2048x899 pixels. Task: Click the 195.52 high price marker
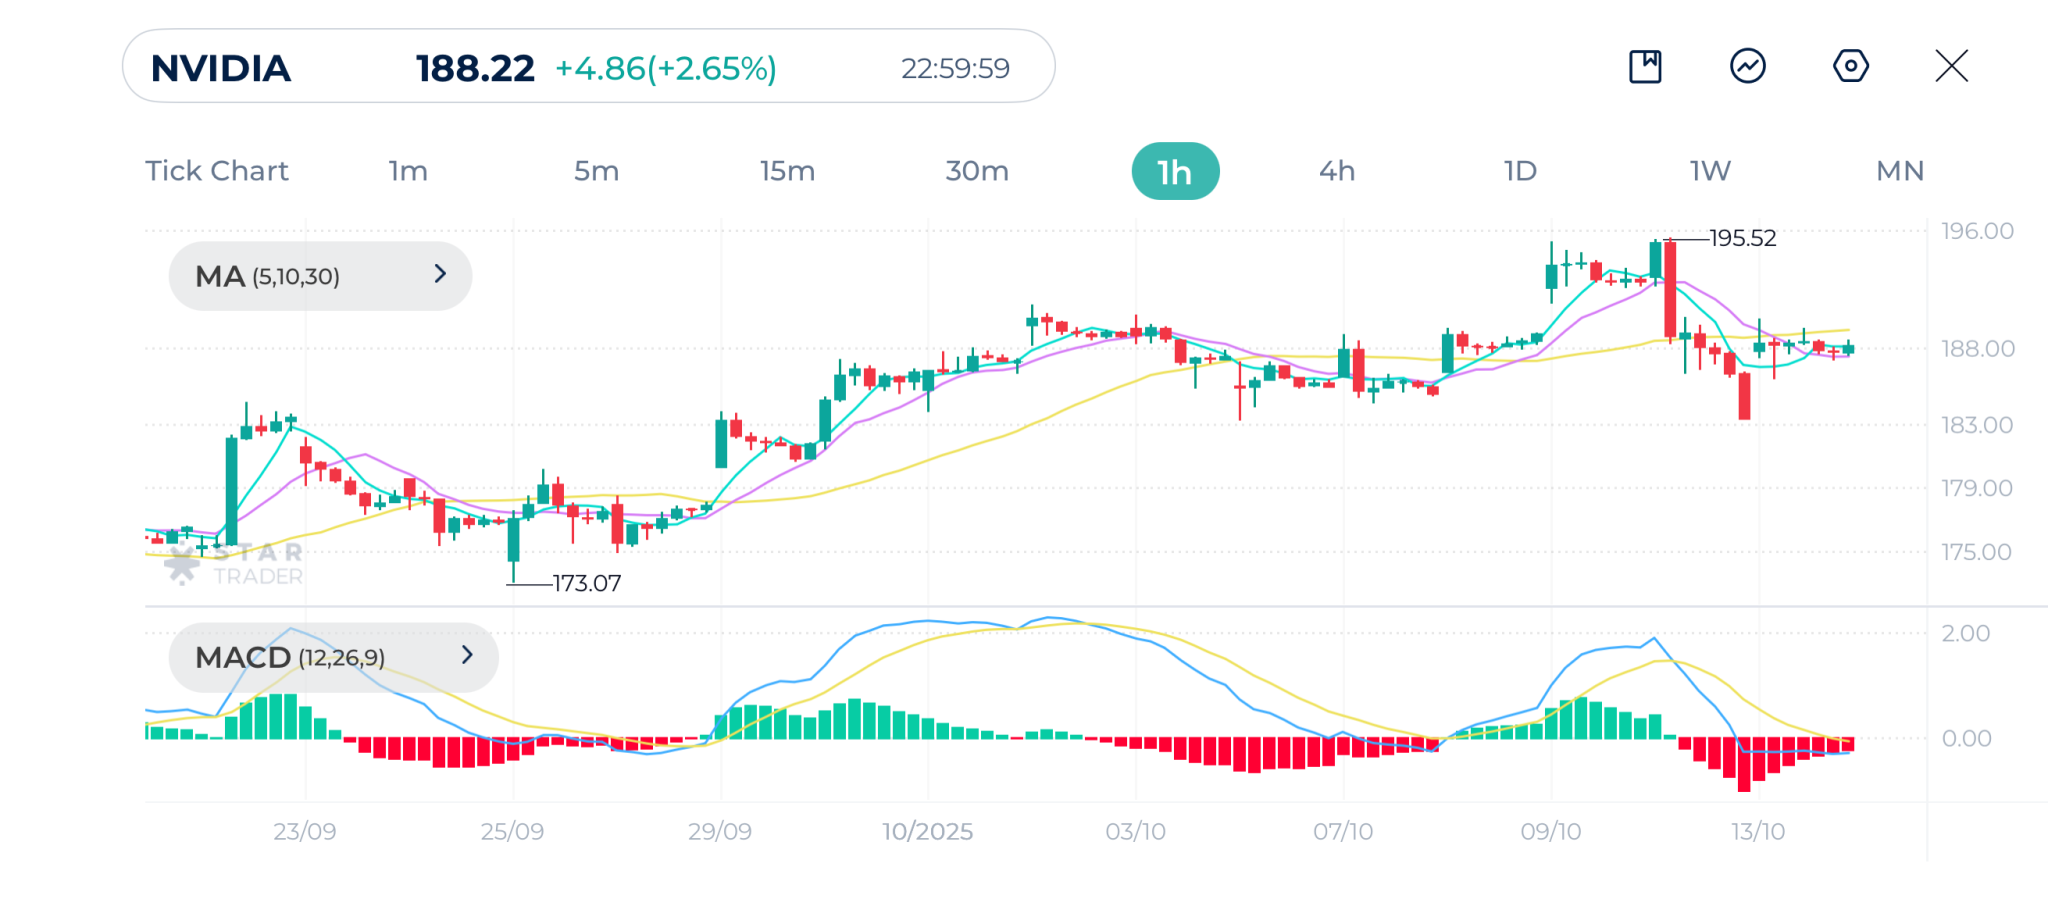tap(1742, 238)
